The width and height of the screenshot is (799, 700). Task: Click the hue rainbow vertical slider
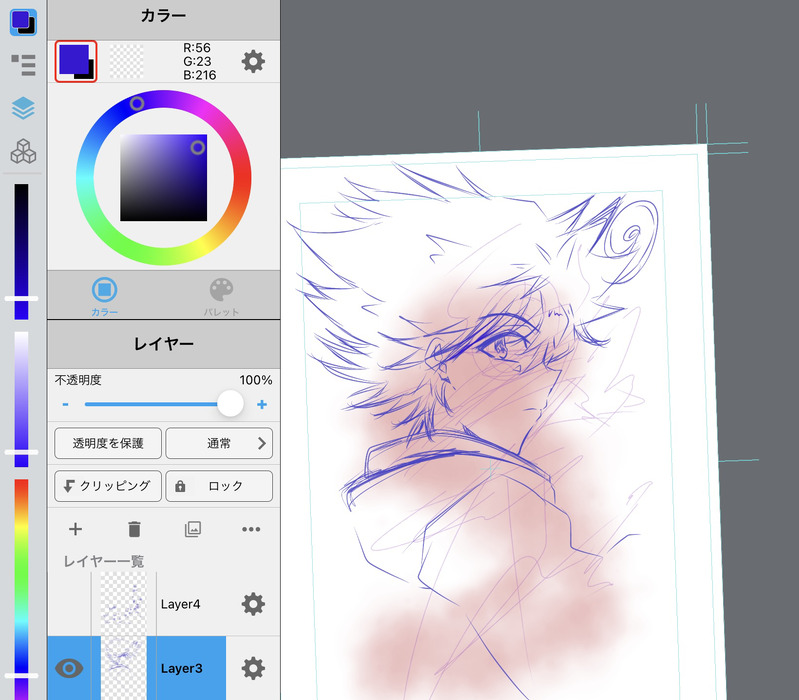point(21,589)
